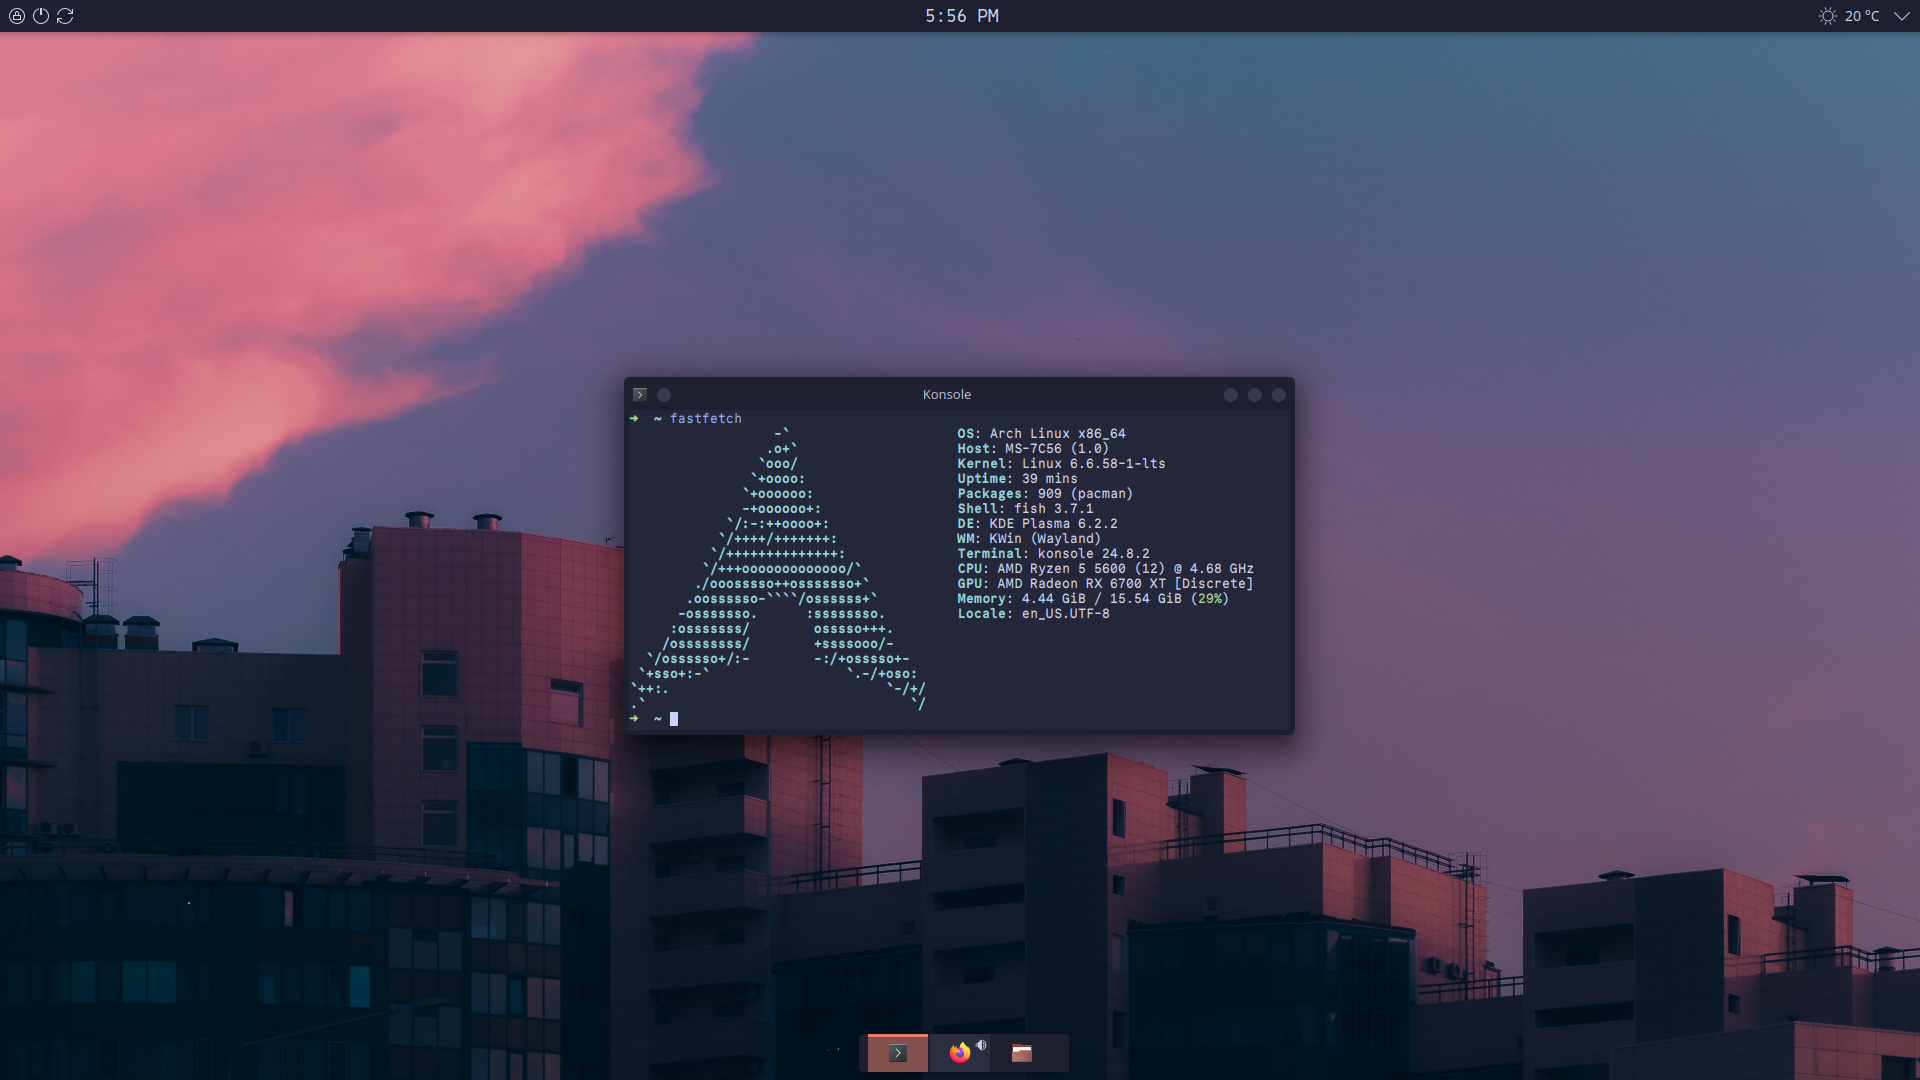The height and width of the screenshot is (1080, 1920).
Task: Toggle the Konsole pin-on-all-desktops circle button
Action: [664, 395]
